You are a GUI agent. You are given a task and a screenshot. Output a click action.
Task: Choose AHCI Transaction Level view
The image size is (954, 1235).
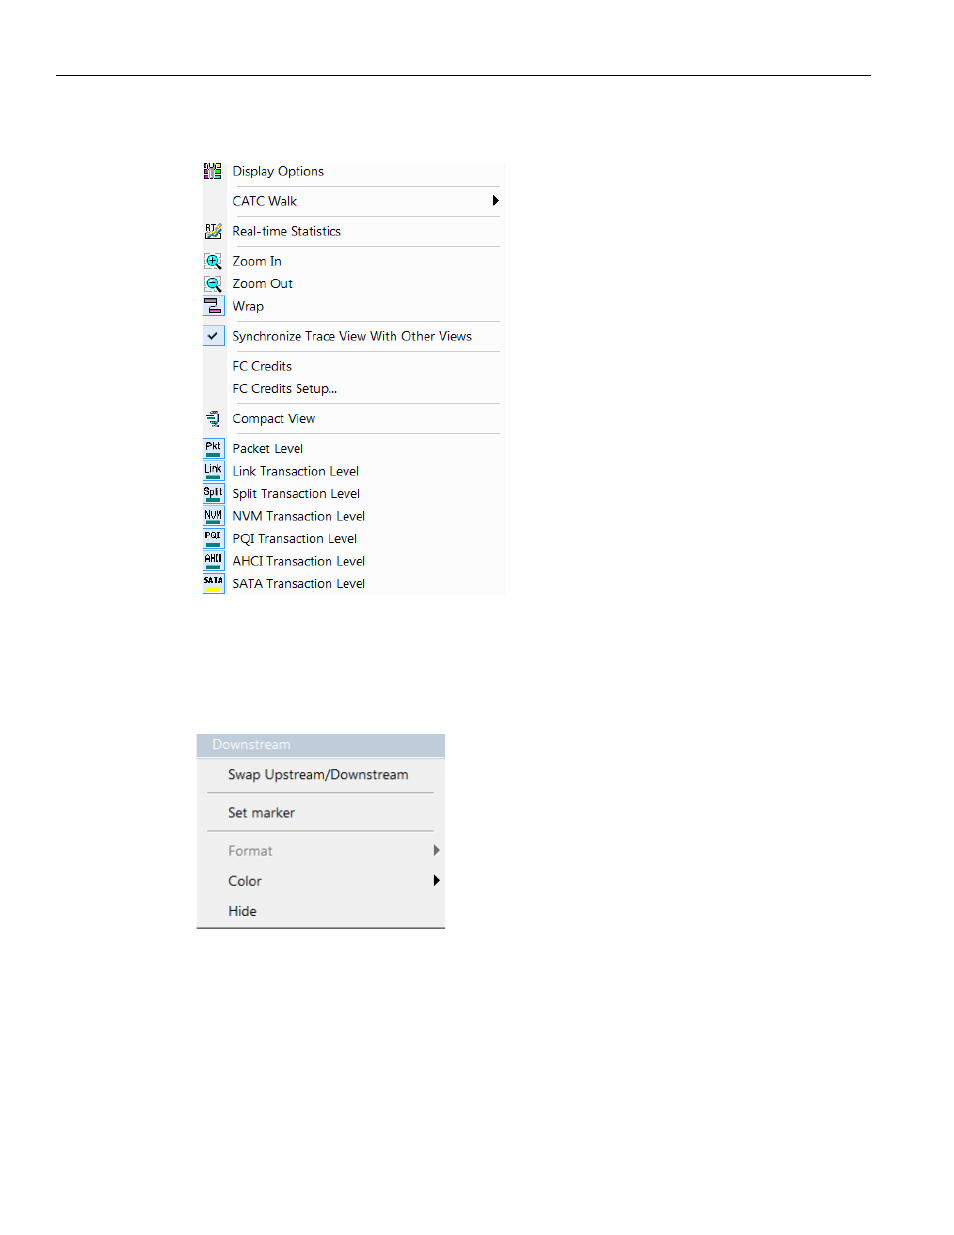tap(299, 561)
